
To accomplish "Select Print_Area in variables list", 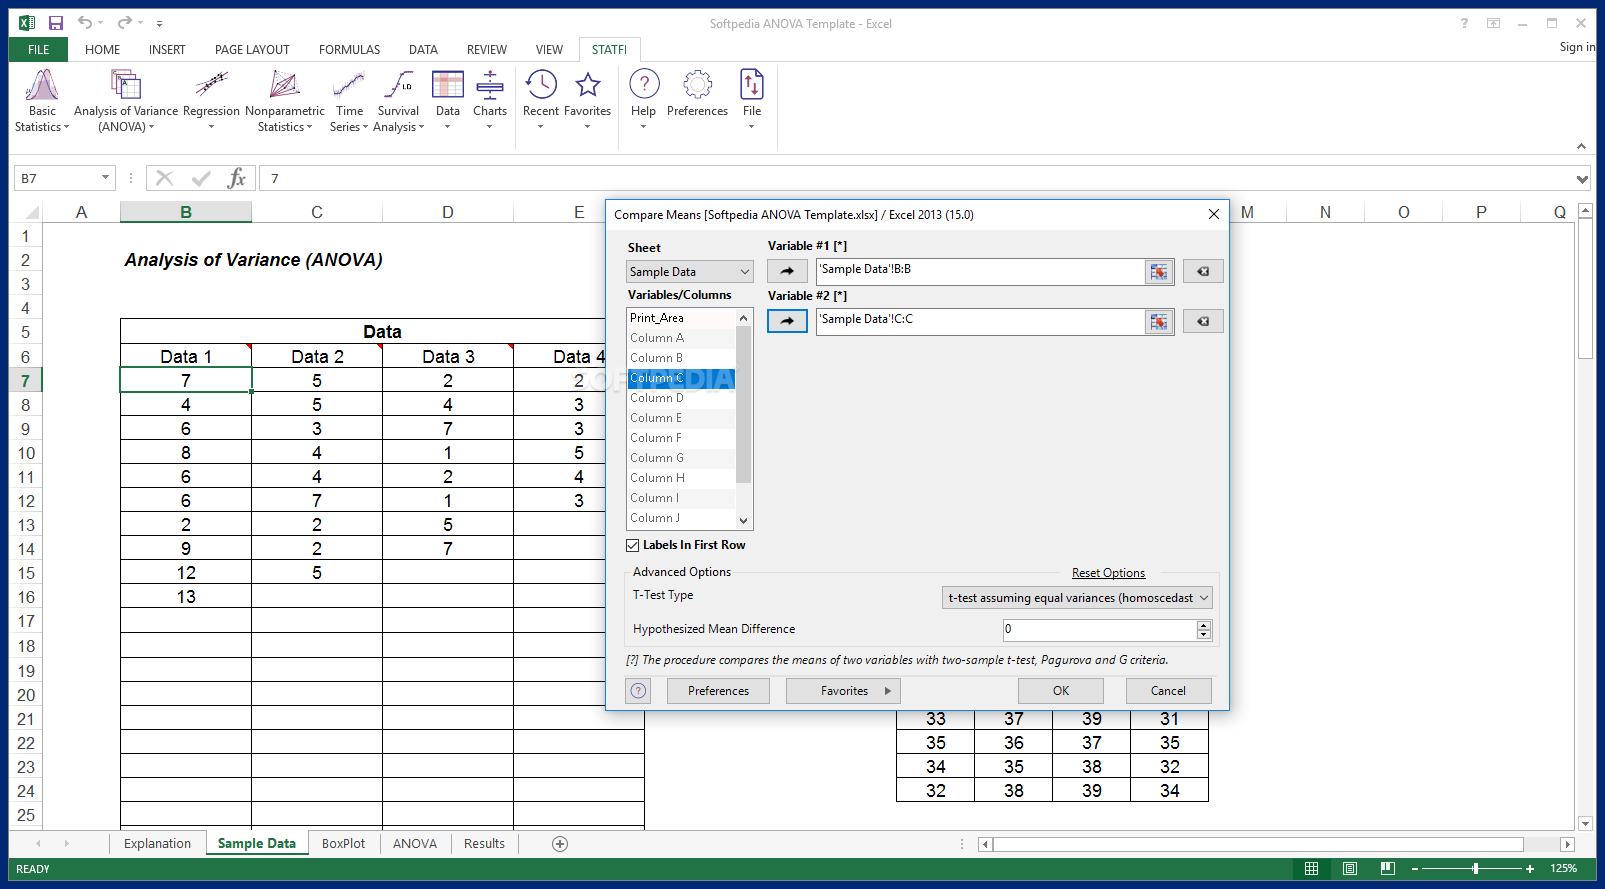I will 681,318.
